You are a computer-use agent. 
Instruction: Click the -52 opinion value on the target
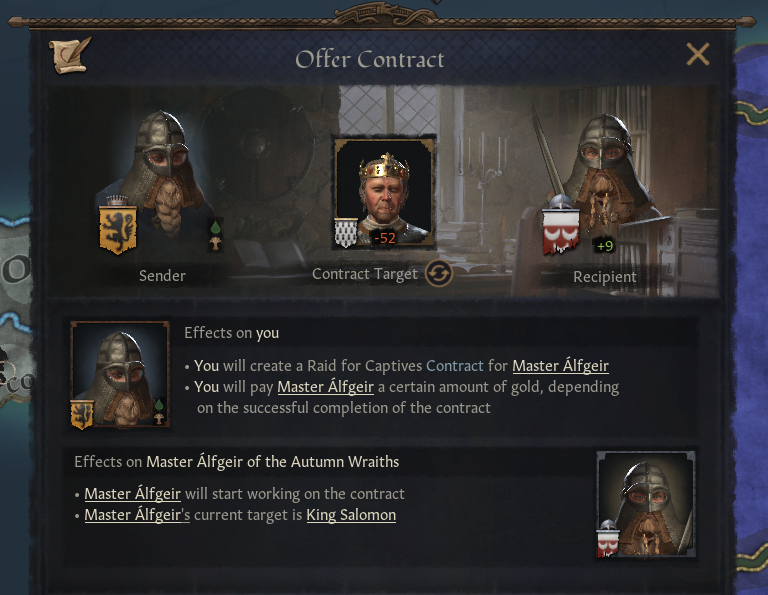(x=385, y=238)
